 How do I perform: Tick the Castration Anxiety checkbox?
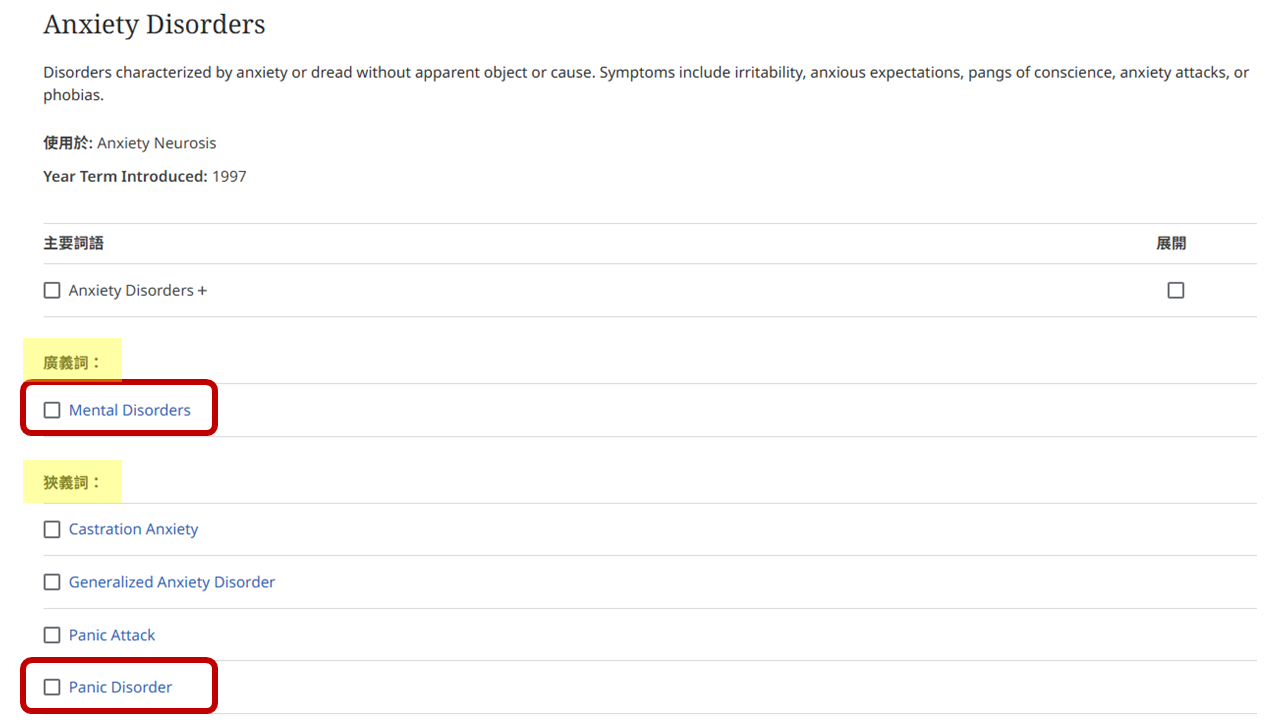(52, 530)
